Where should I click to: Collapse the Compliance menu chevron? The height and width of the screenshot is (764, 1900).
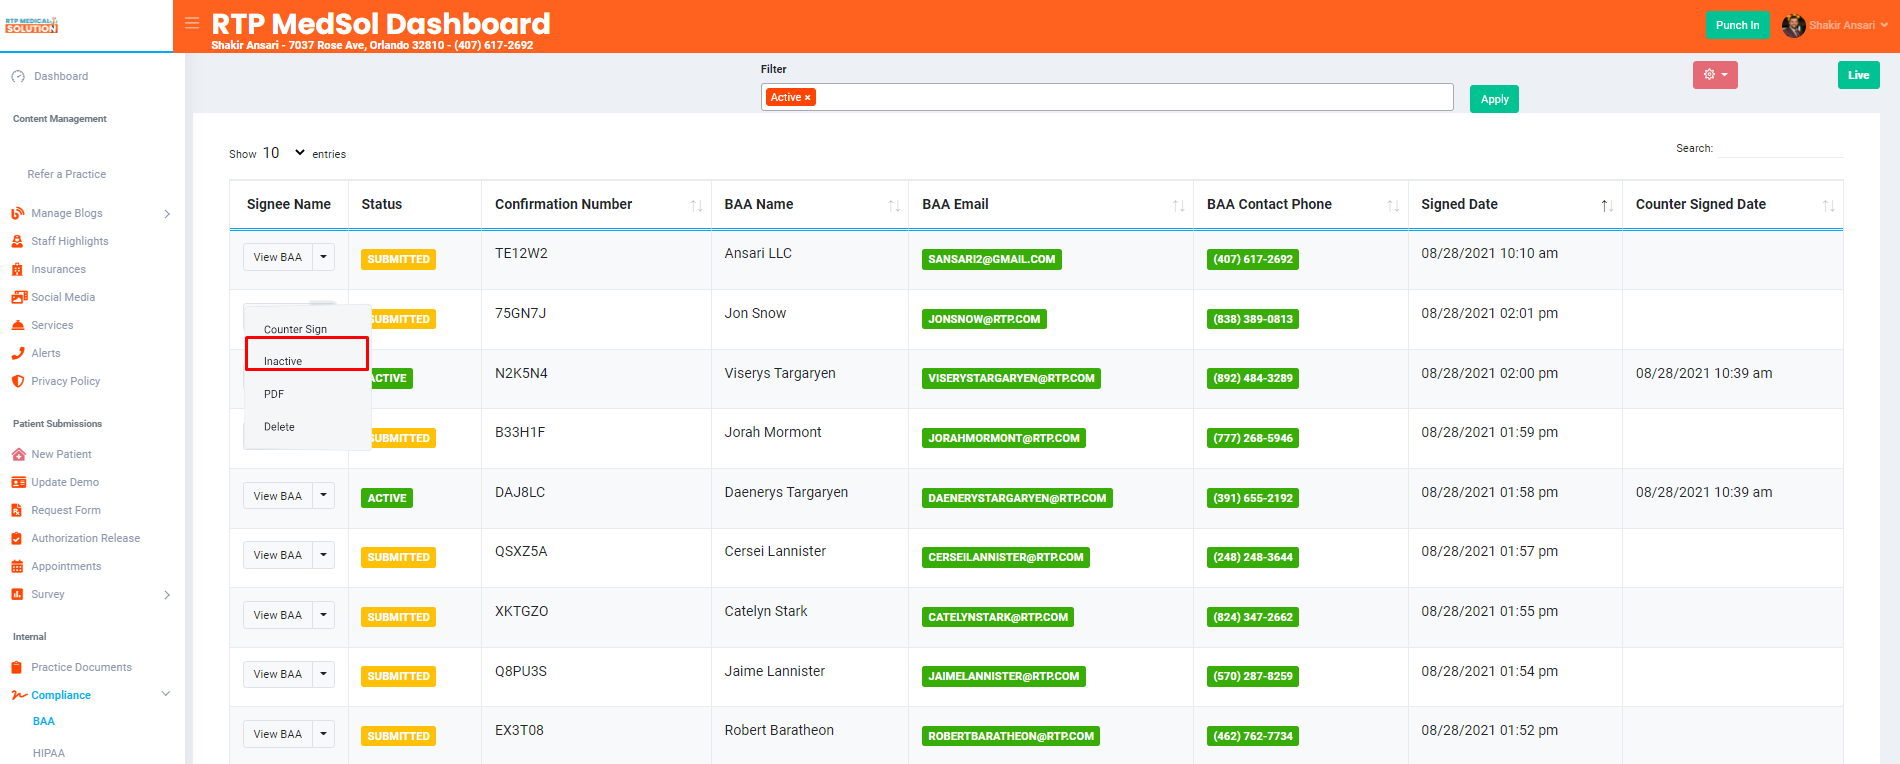[166, 694]
